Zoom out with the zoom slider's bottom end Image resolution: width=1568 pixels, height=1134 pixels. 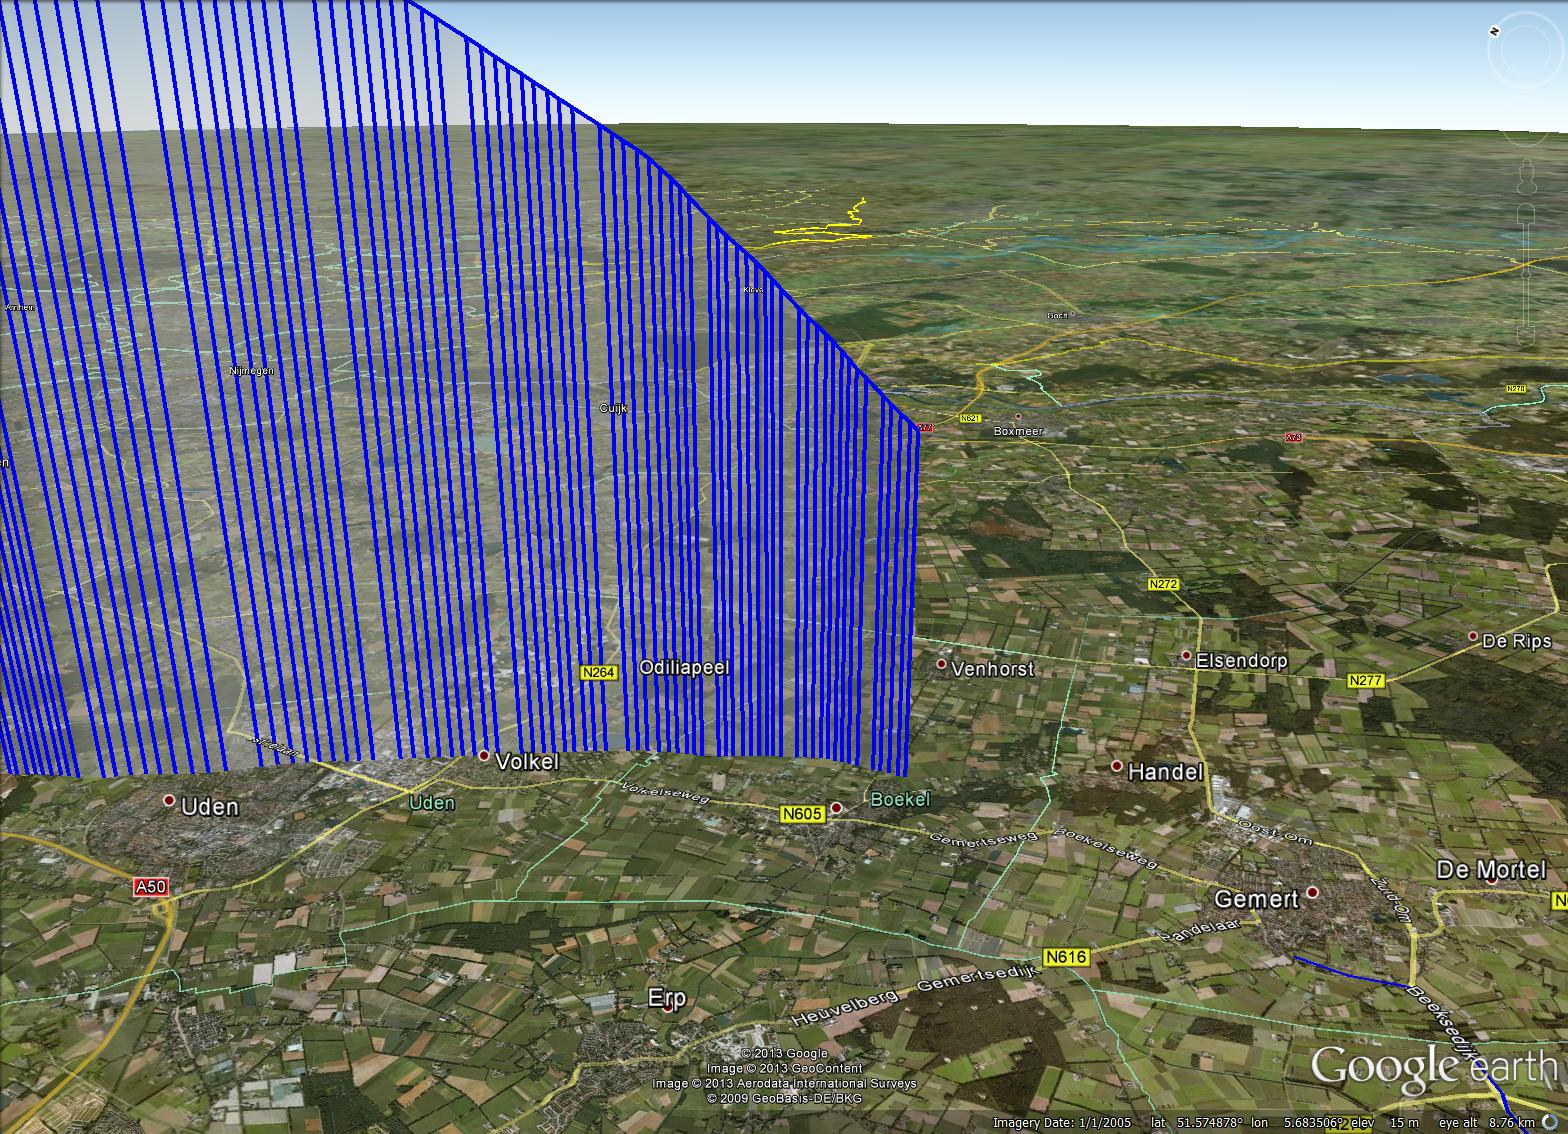coord(1527,336)
